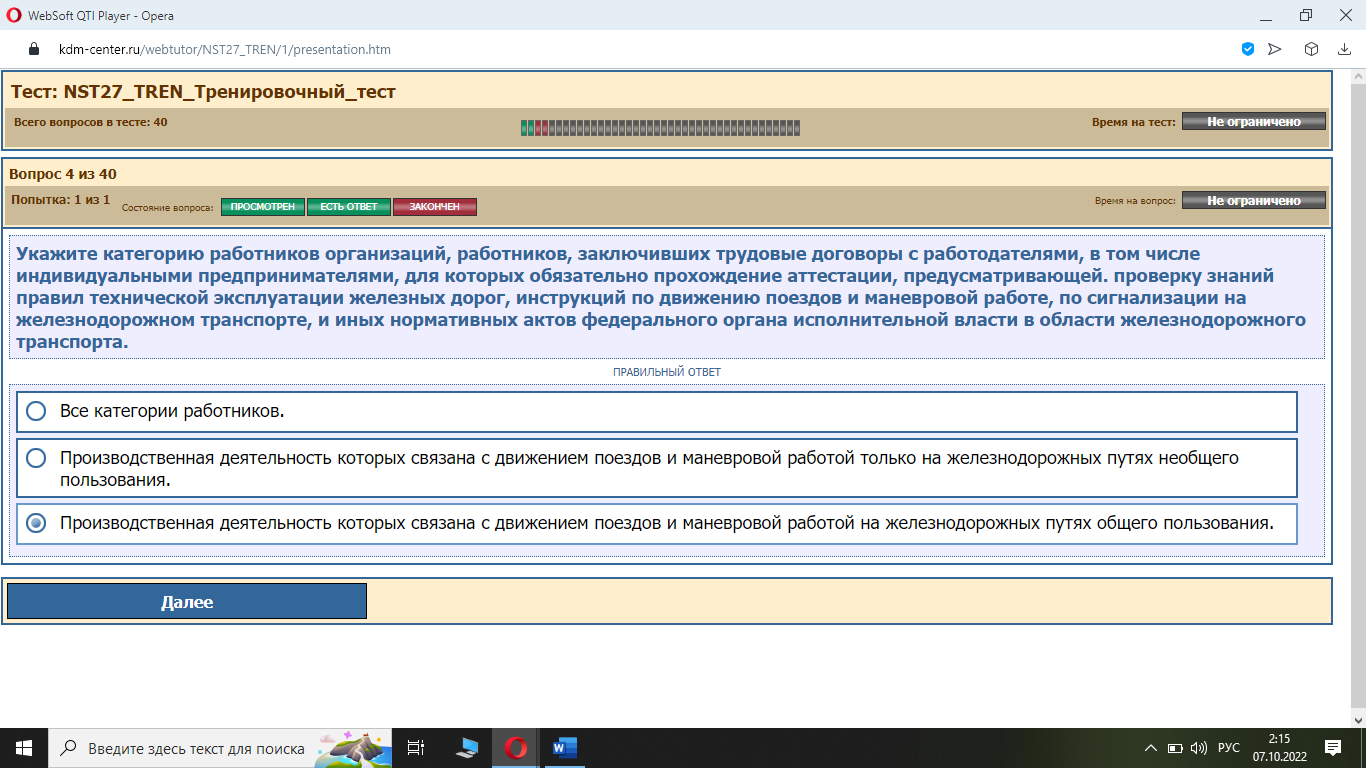The height and width of the screenshot is (768, 1366).
Task: Click the 'Попытка: 1 из 1' text
Action: click(x=60, y=200)
